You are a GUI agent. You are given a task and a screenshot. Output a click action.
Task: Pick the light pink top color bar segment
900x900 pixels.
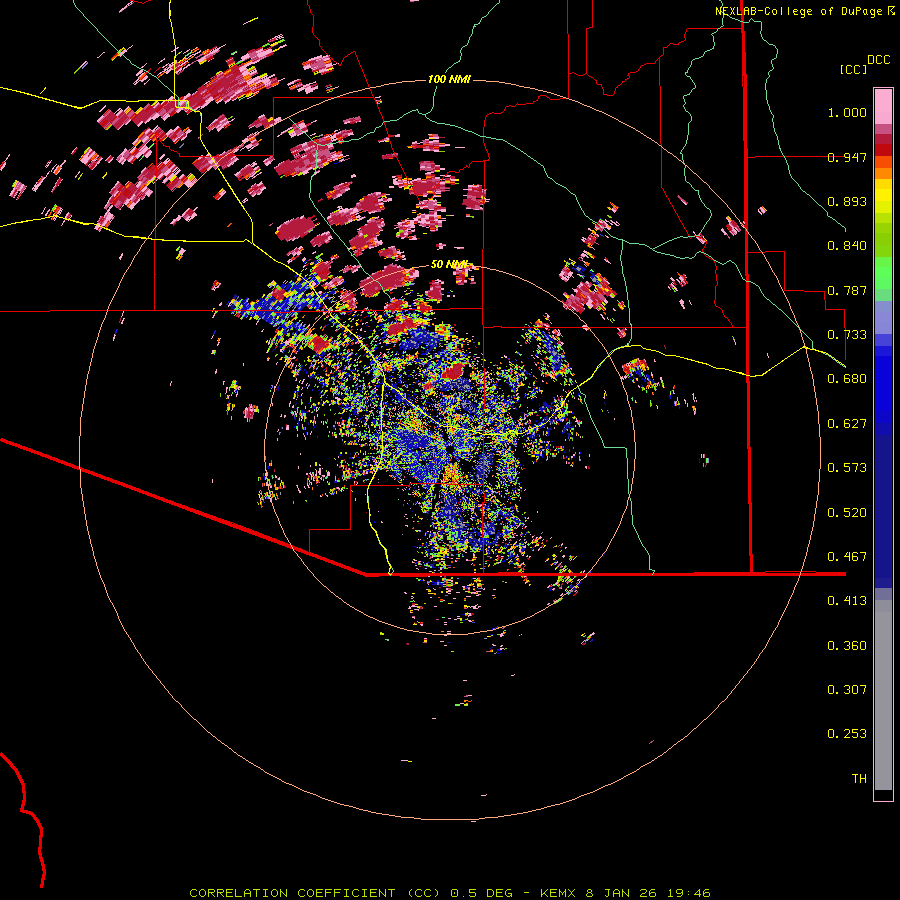pyautogui.click(x=883, y=106)
